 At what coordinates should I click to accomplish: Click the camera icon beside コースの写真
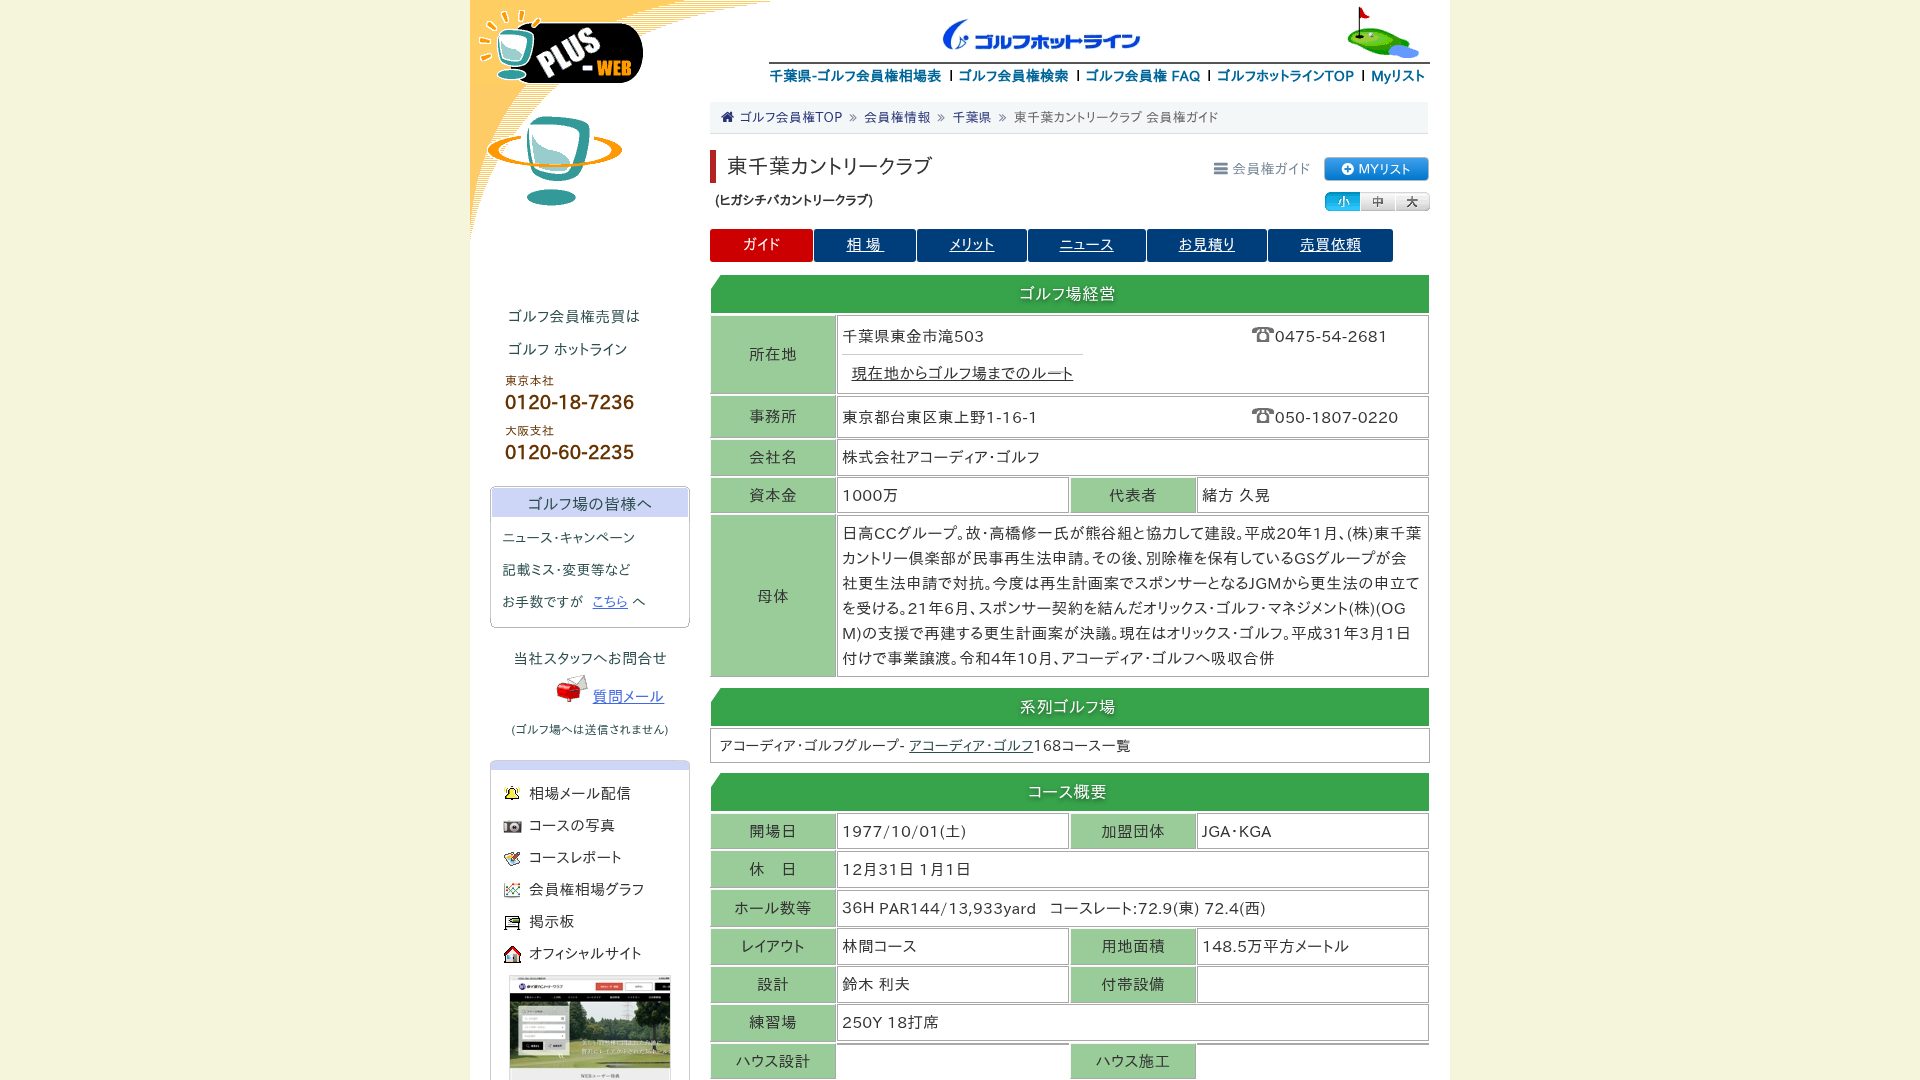click(512, 826)
